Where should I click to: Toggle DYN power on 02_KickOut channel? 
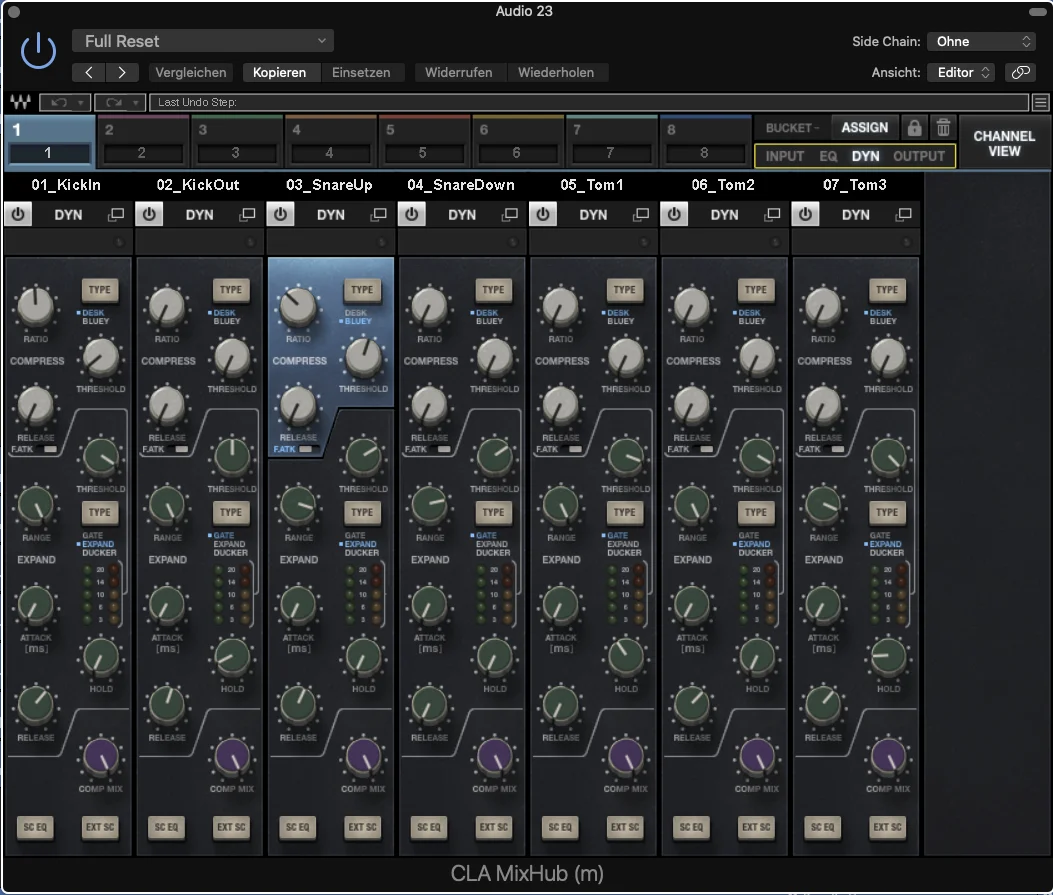(x=149, y=215)
